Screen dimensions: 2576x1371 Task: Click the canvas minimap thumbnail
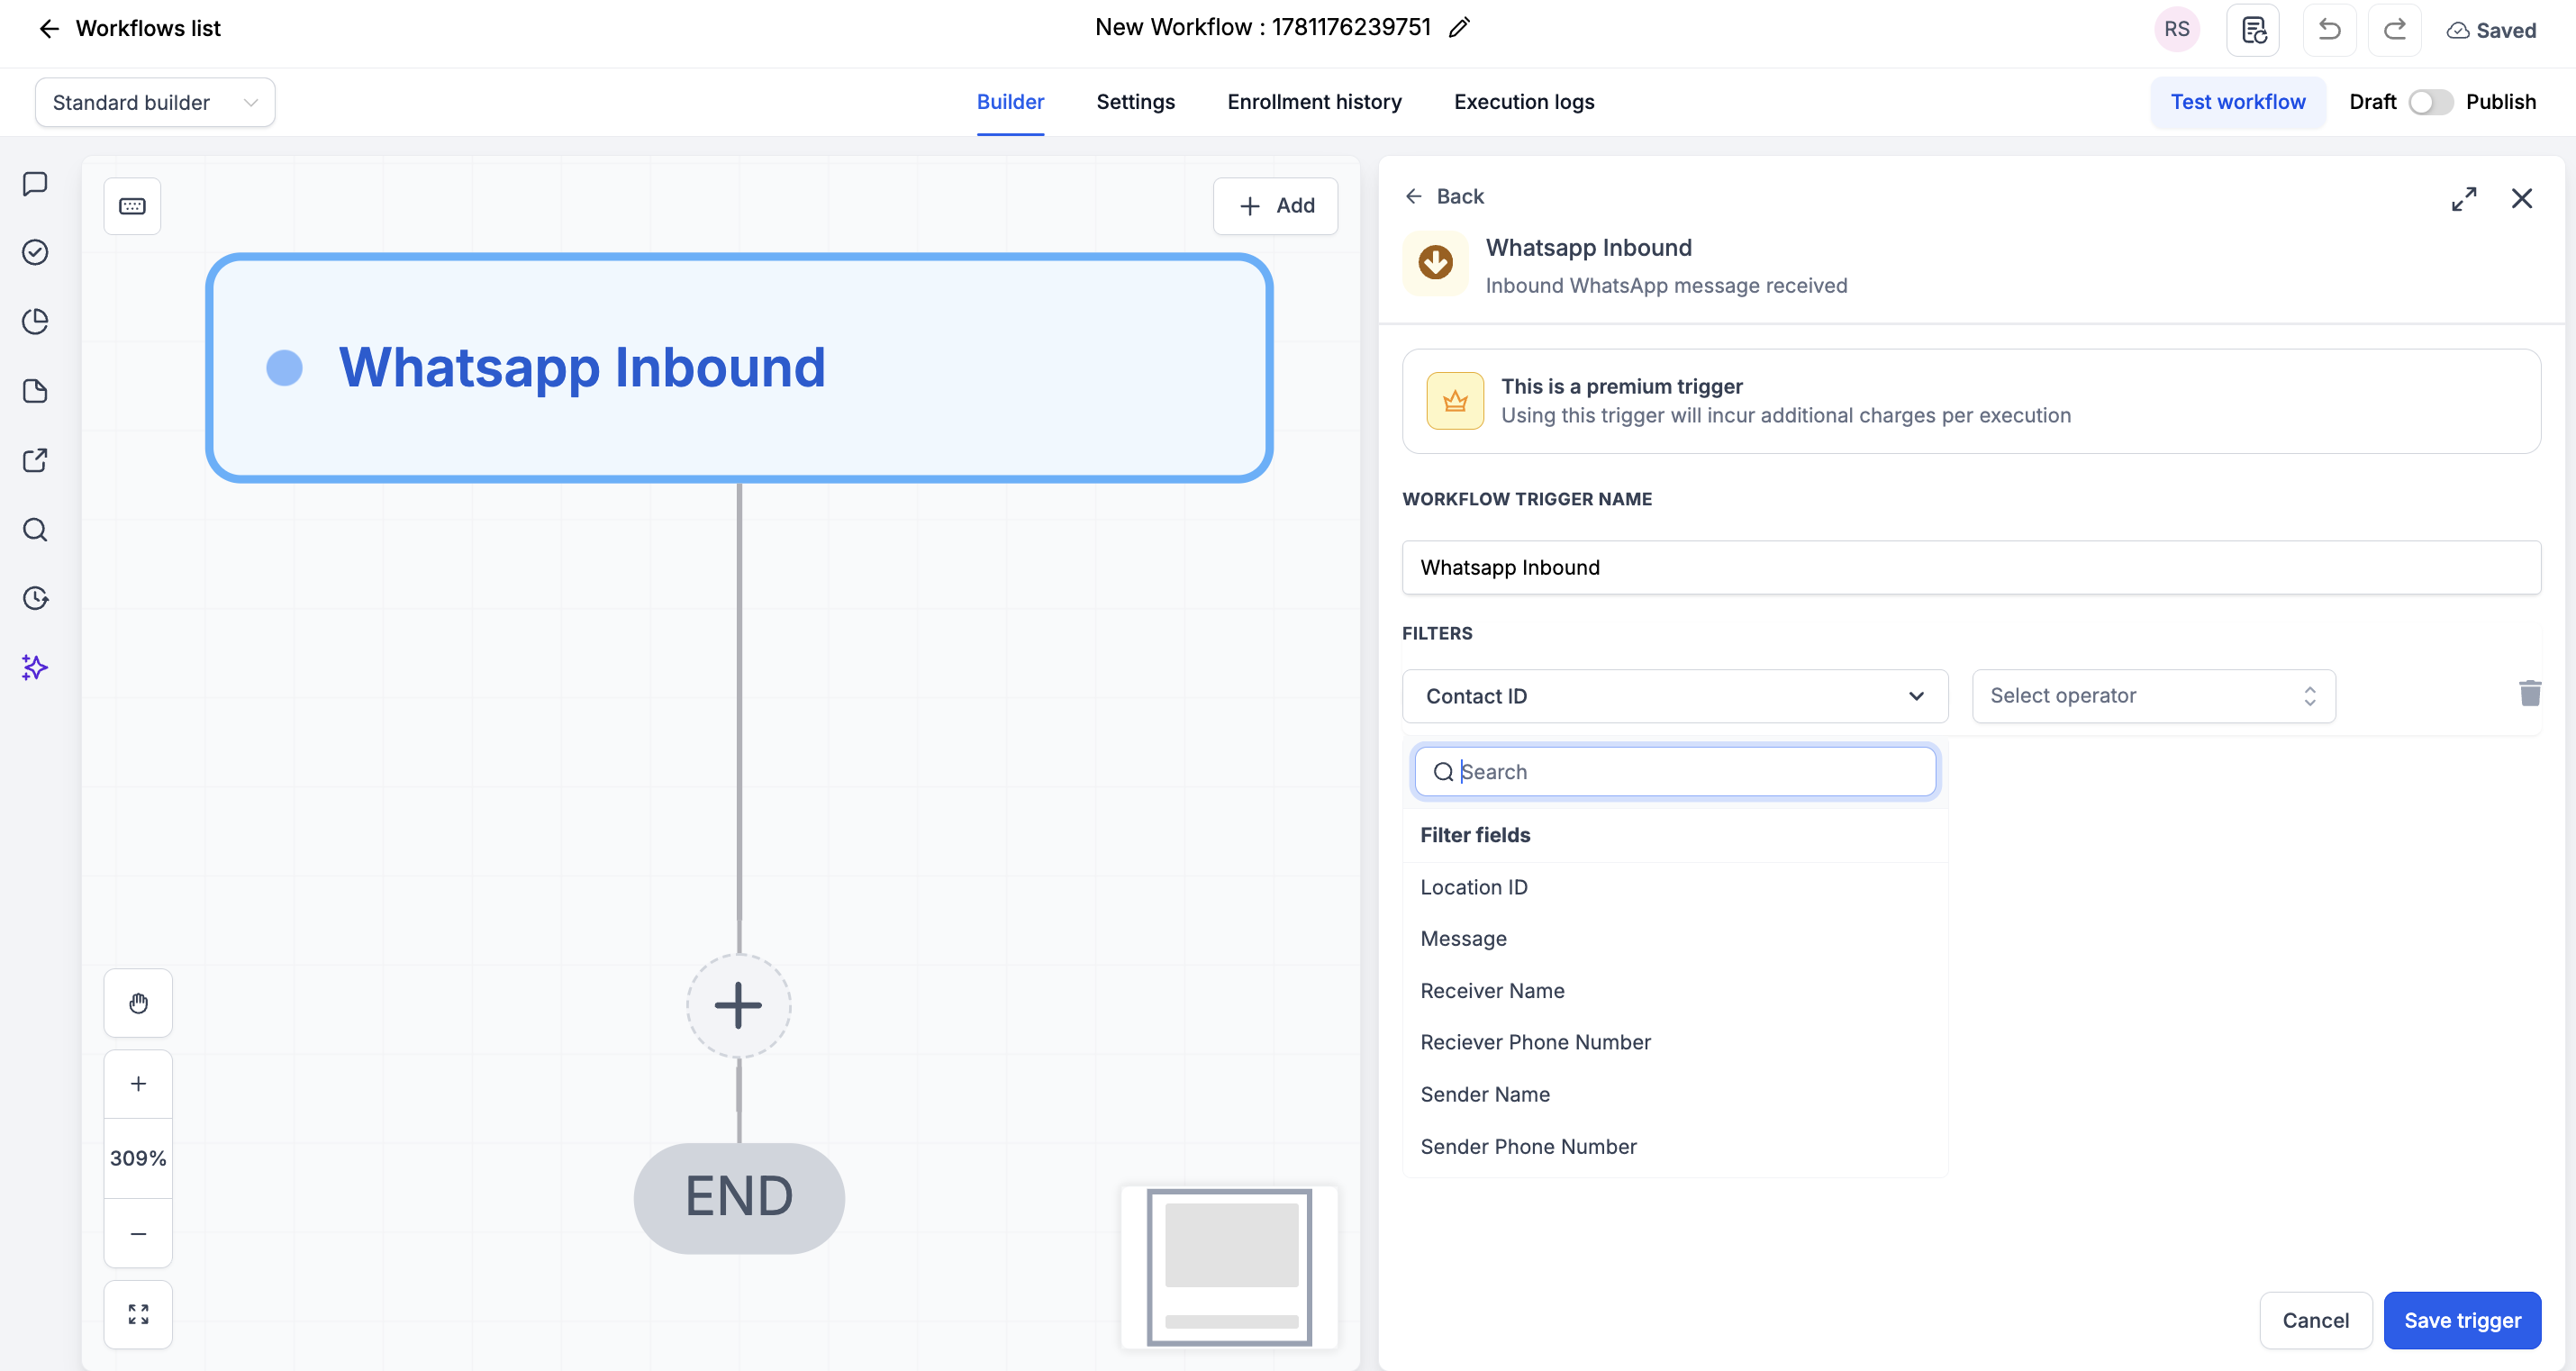tap(1229, 1266)
